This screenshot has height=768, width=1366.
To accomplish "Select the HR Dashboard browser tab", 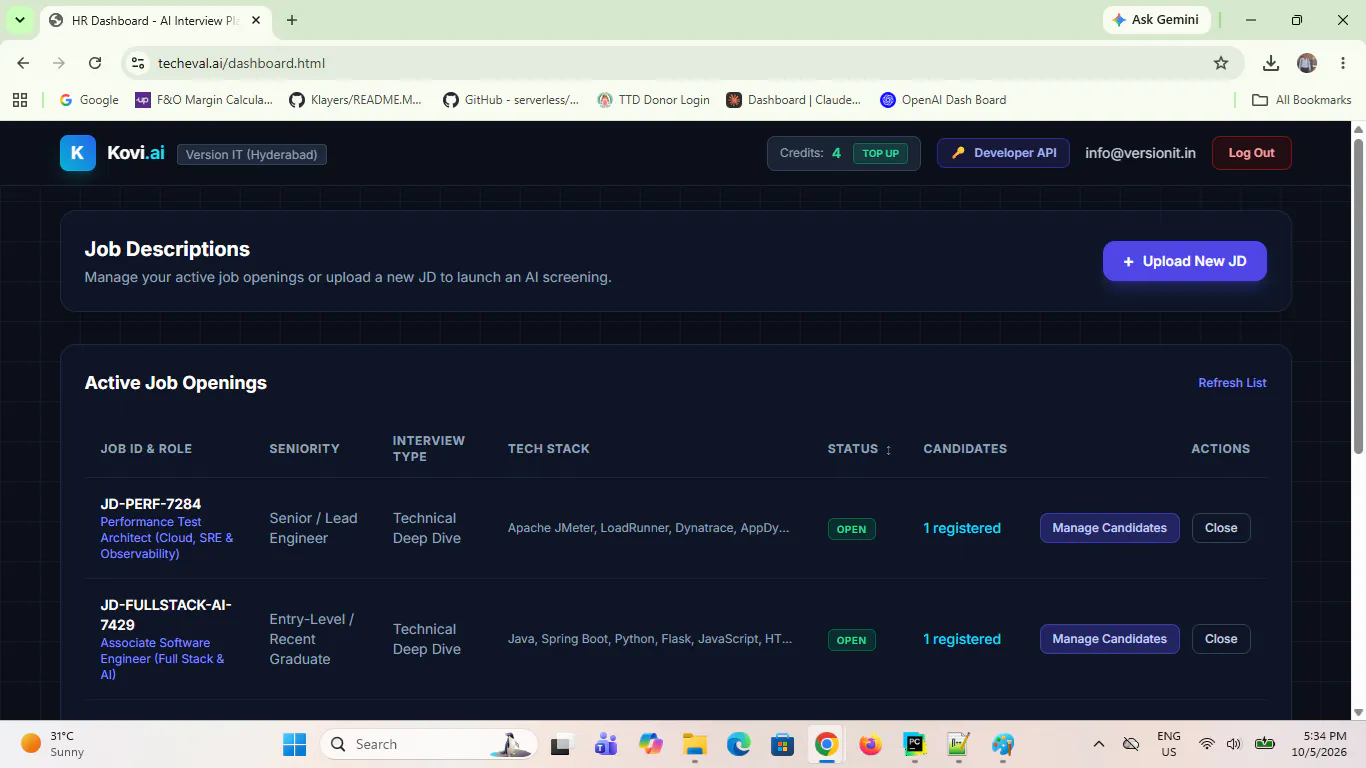I will [155, 20].
